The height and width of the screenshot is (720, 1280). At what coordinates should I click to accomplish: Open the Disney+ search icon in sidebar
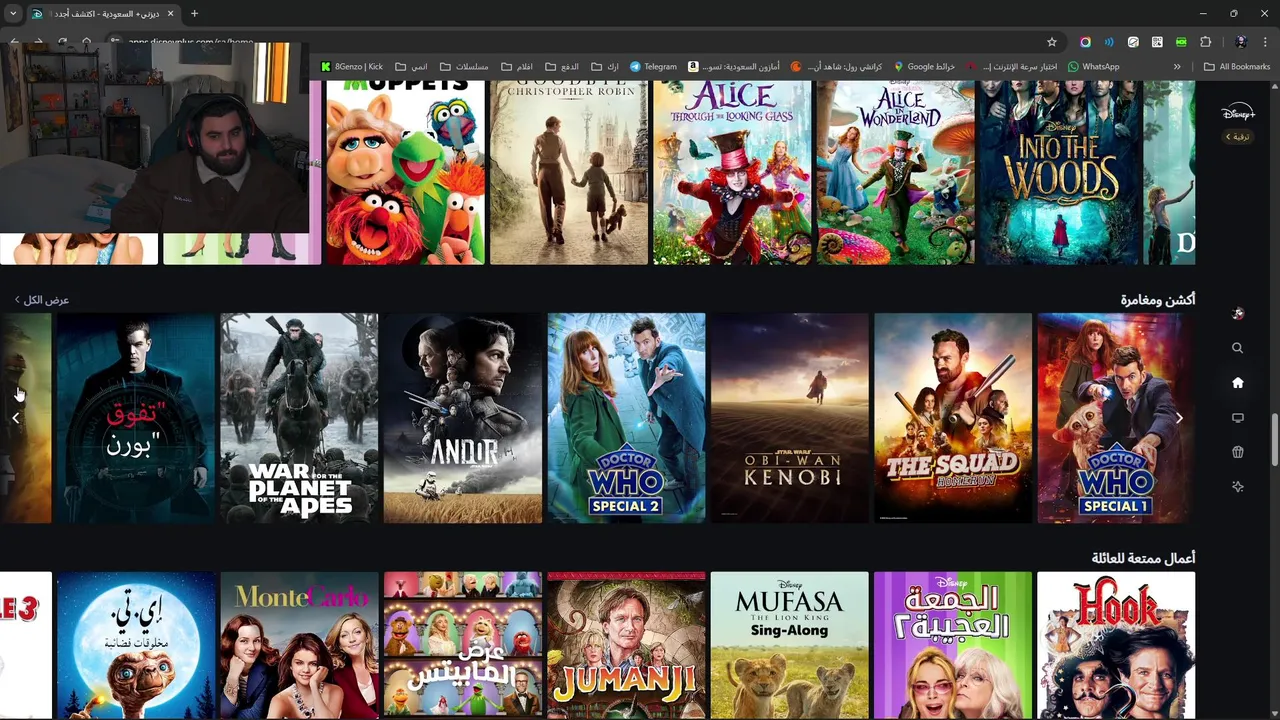1237,348
